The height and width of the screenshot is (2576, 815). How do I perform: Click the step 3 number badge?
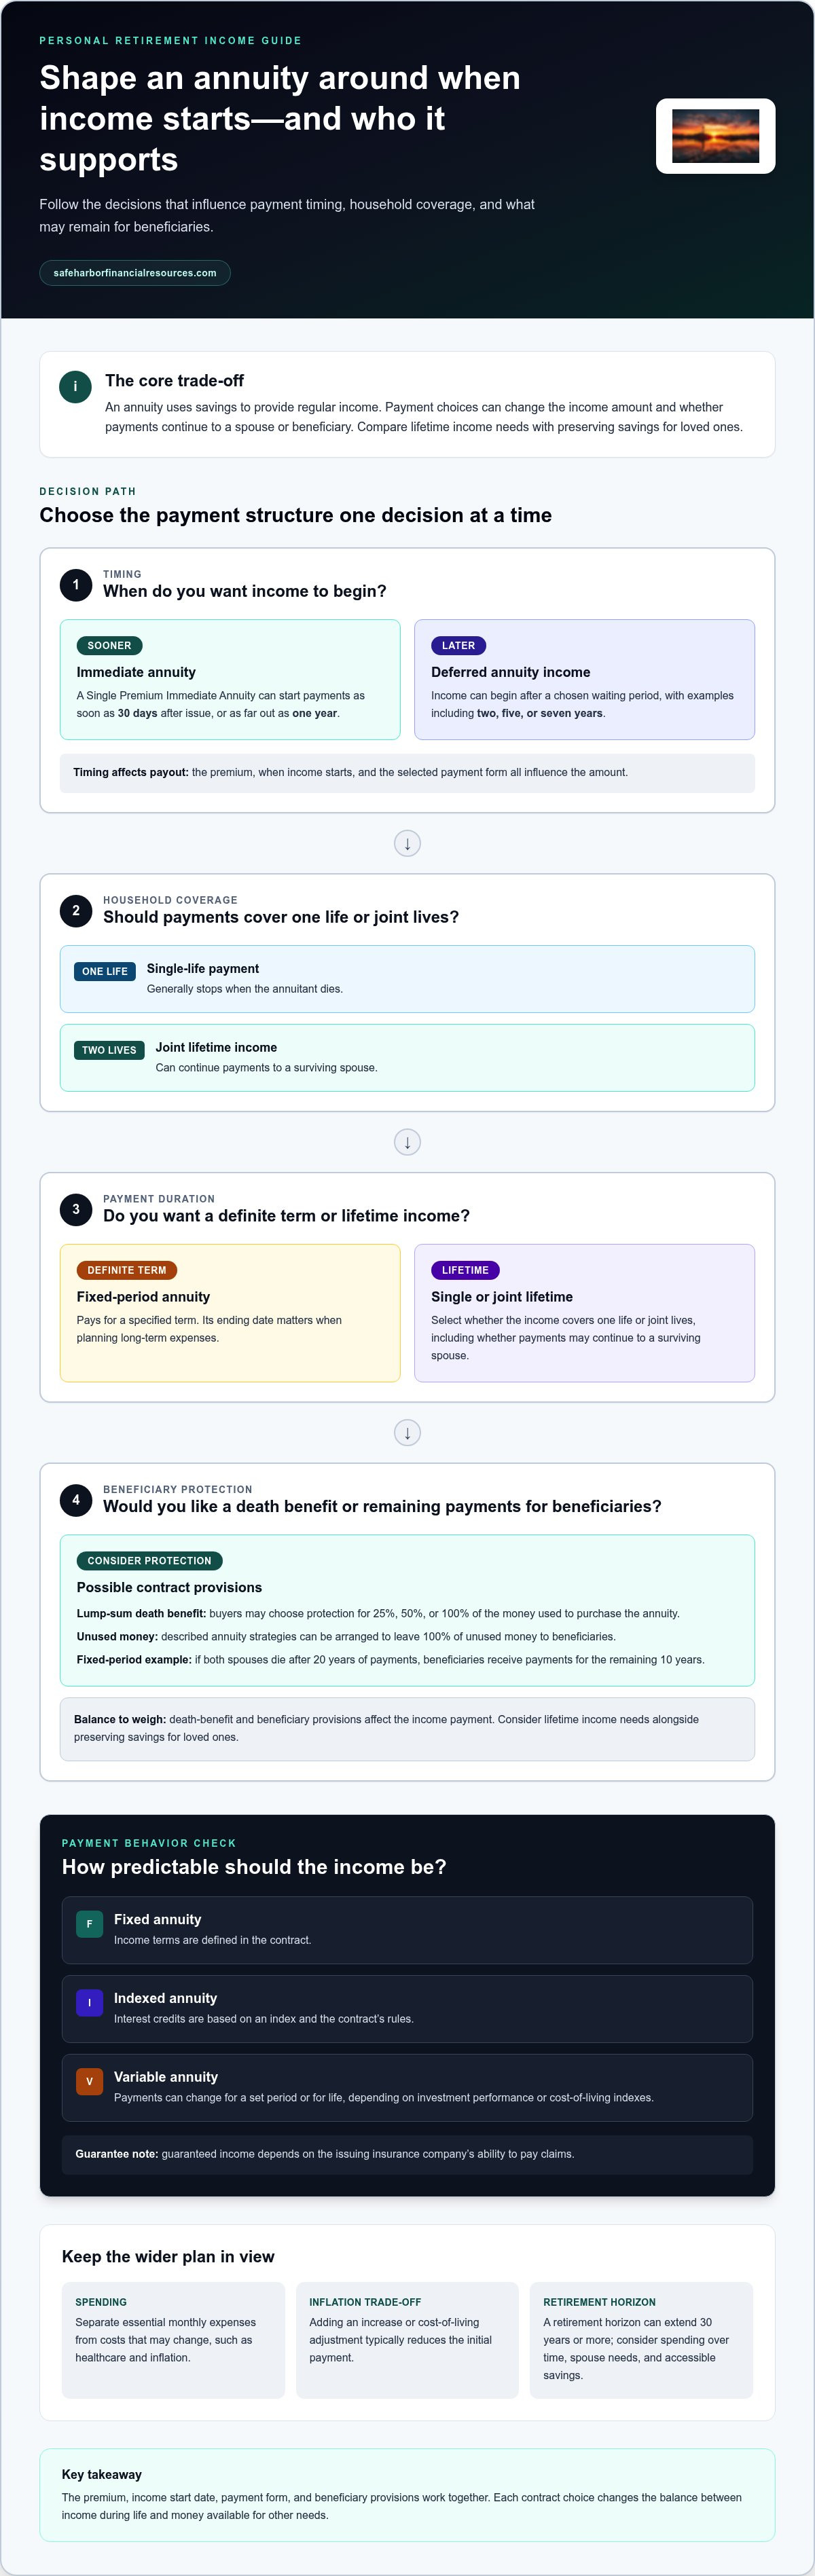tap(76, 1209)
